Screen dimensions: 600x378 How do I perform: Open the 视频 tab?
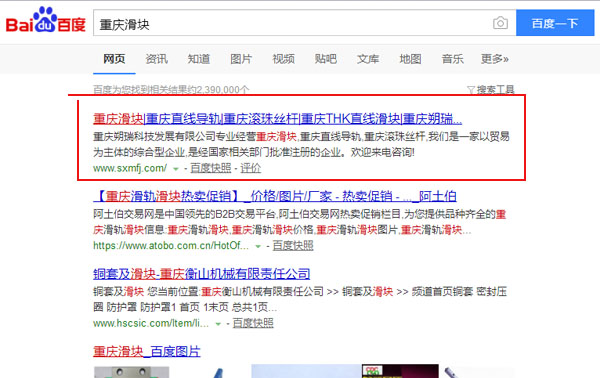284,59
